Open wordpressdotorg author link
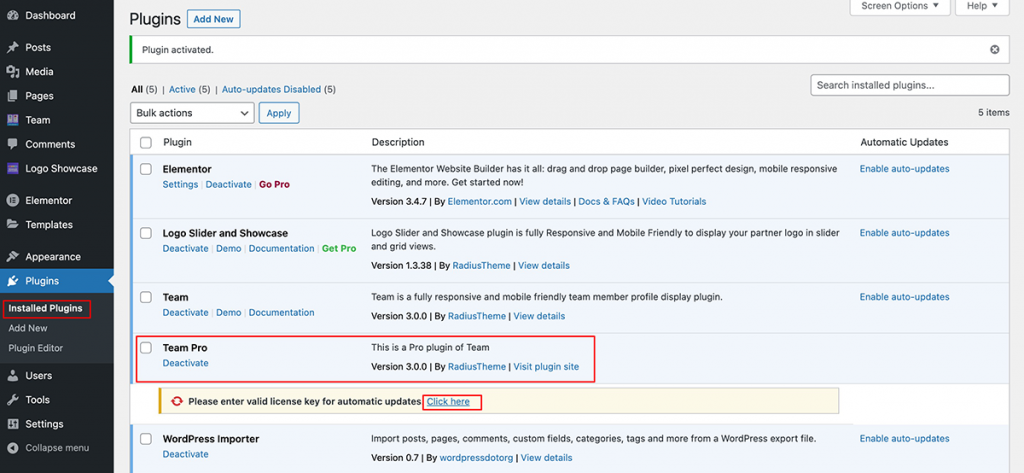This screenshot has height=473, width=1024. [477, 457]
